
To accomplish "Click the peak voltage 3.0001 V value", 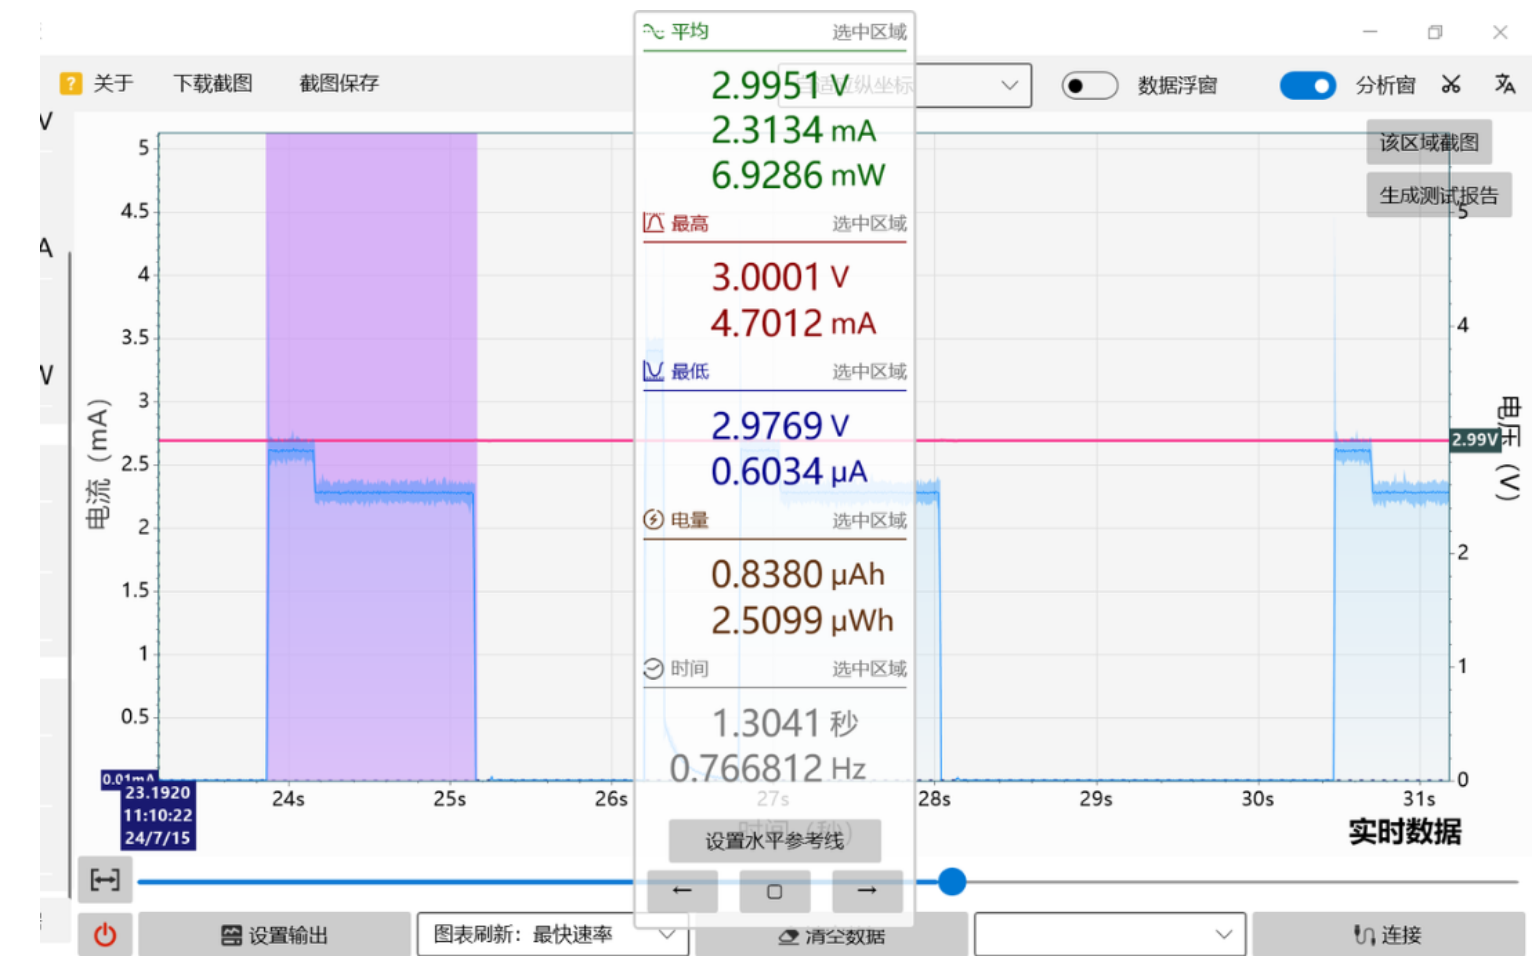I will [780, 277].
